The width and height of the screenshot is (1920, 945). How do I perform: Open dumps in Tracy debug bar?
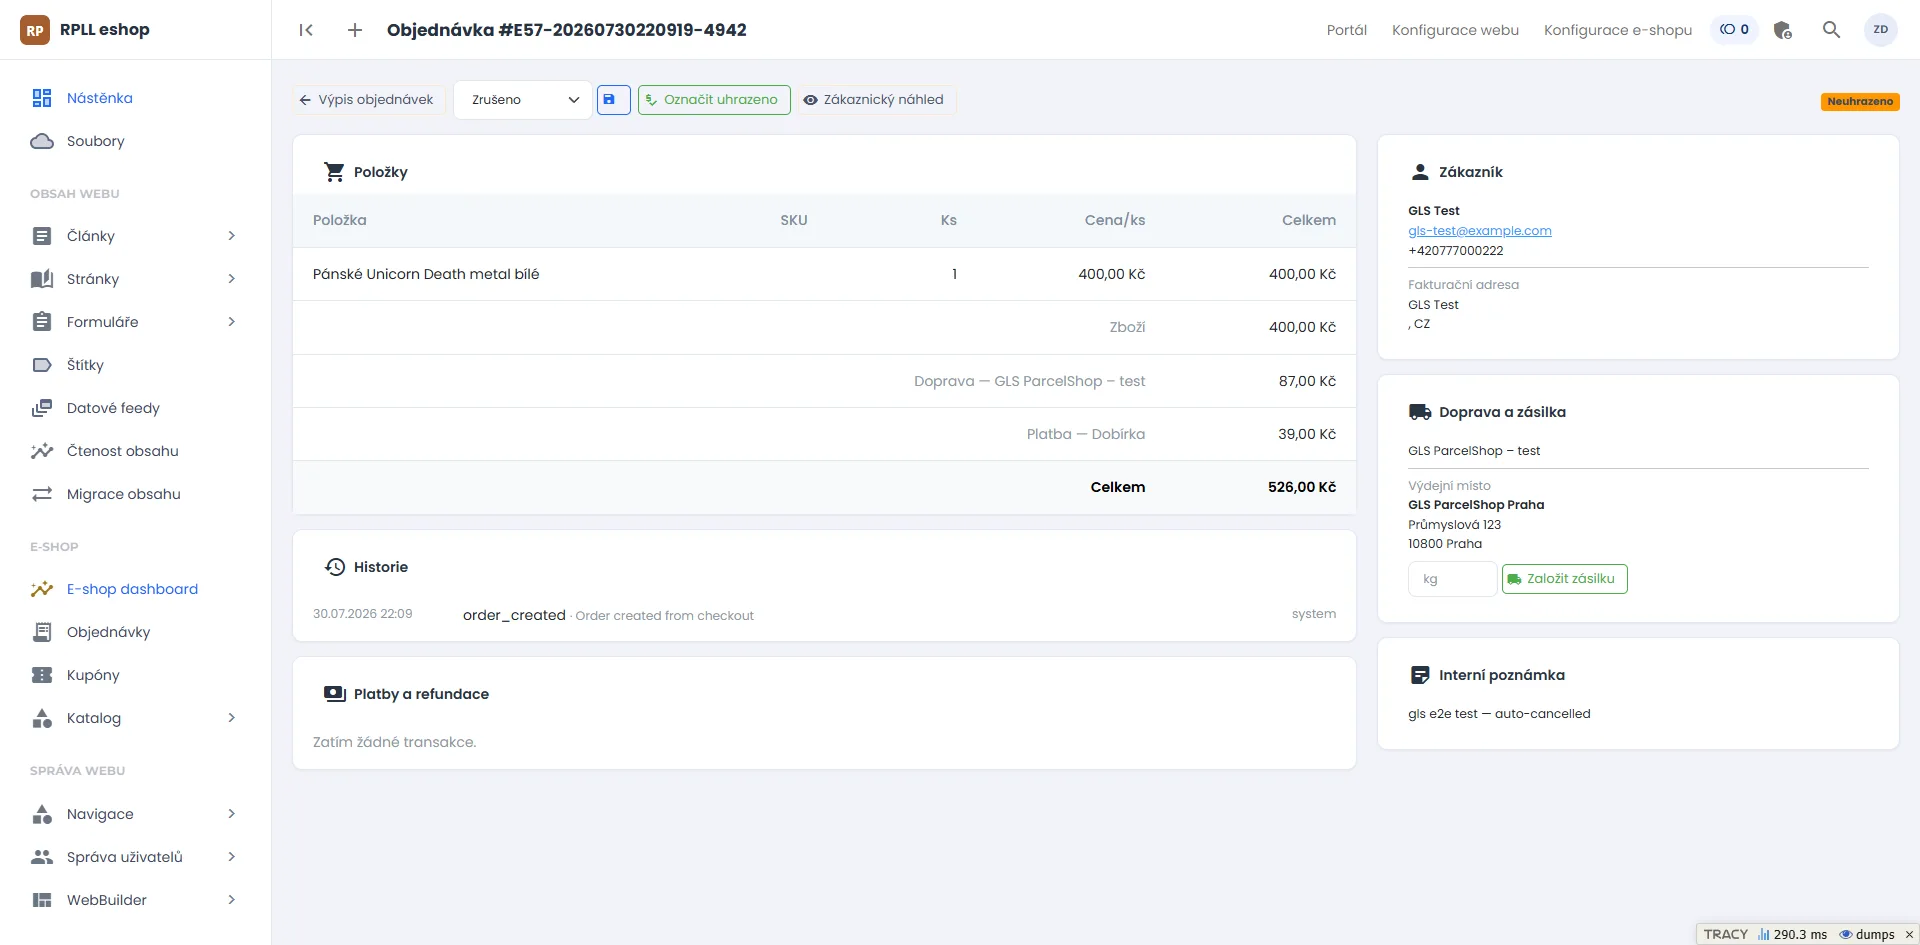pyautogui.click(x=1867, y=935)
